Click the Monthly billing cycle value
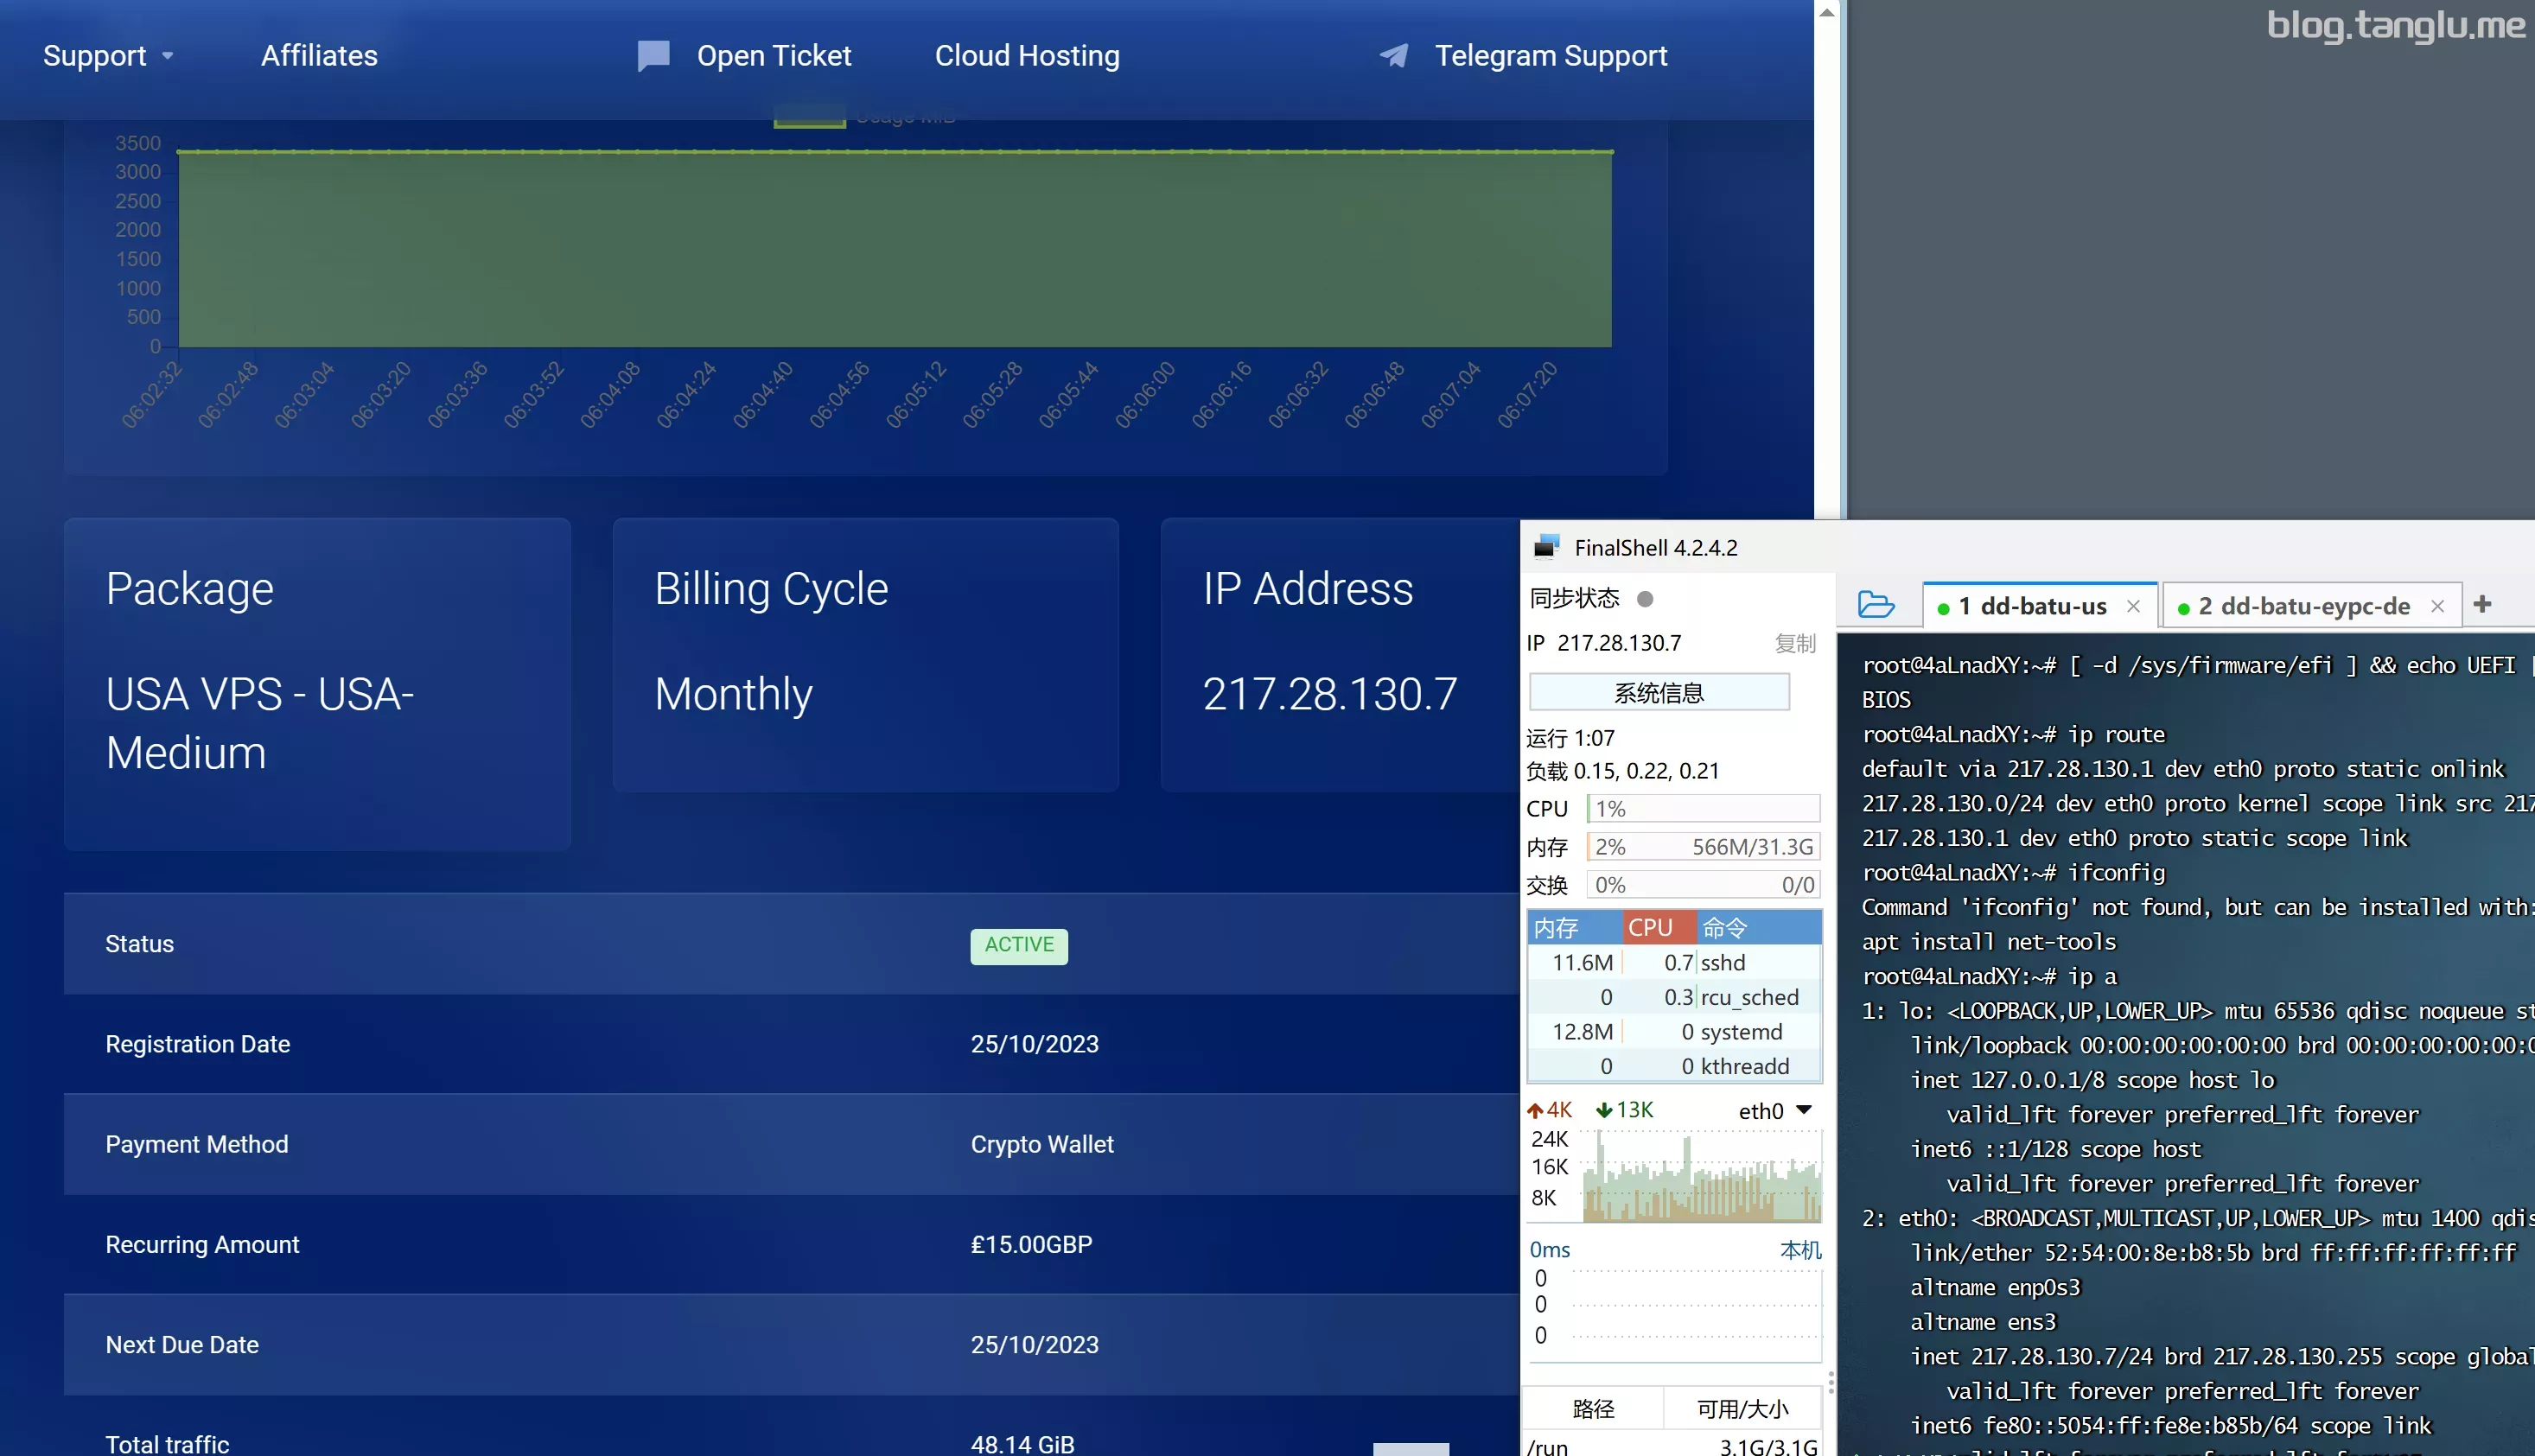Screen dimensions: 2535x1456 (x=733, y=694)
